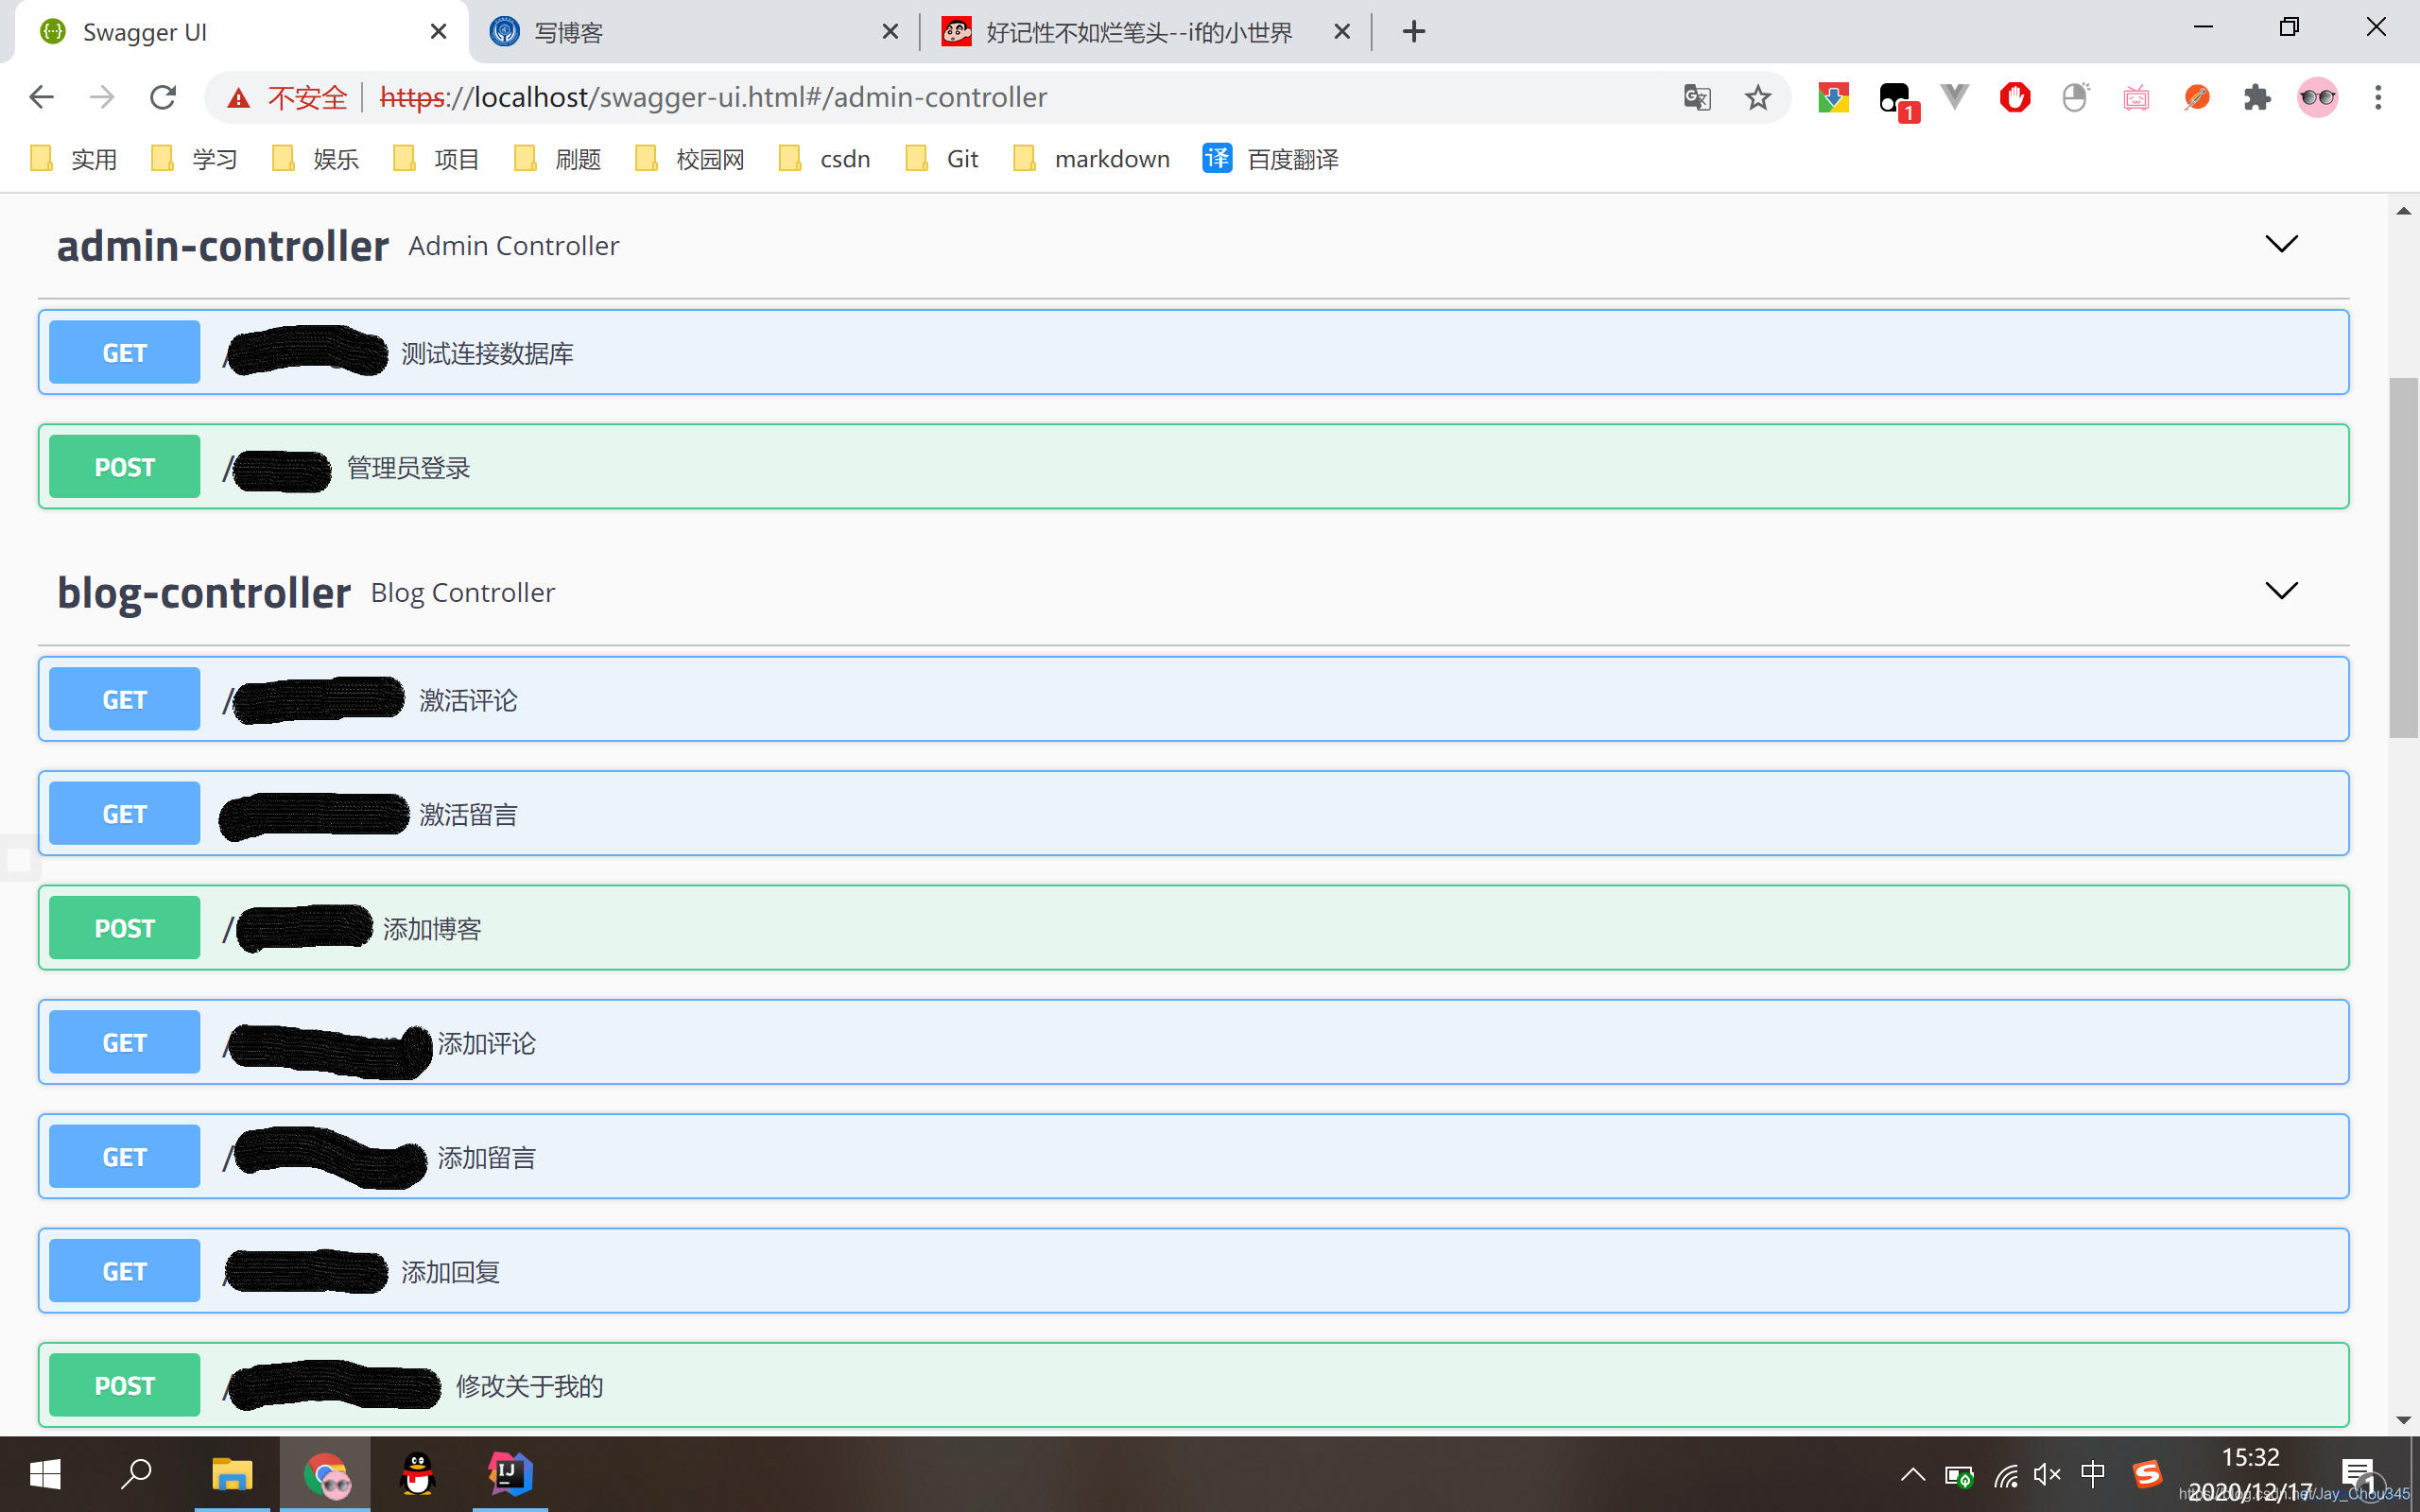Open the markdown bookmarks folder
The image size is (2420, 1512).
tap(1092, 159)
